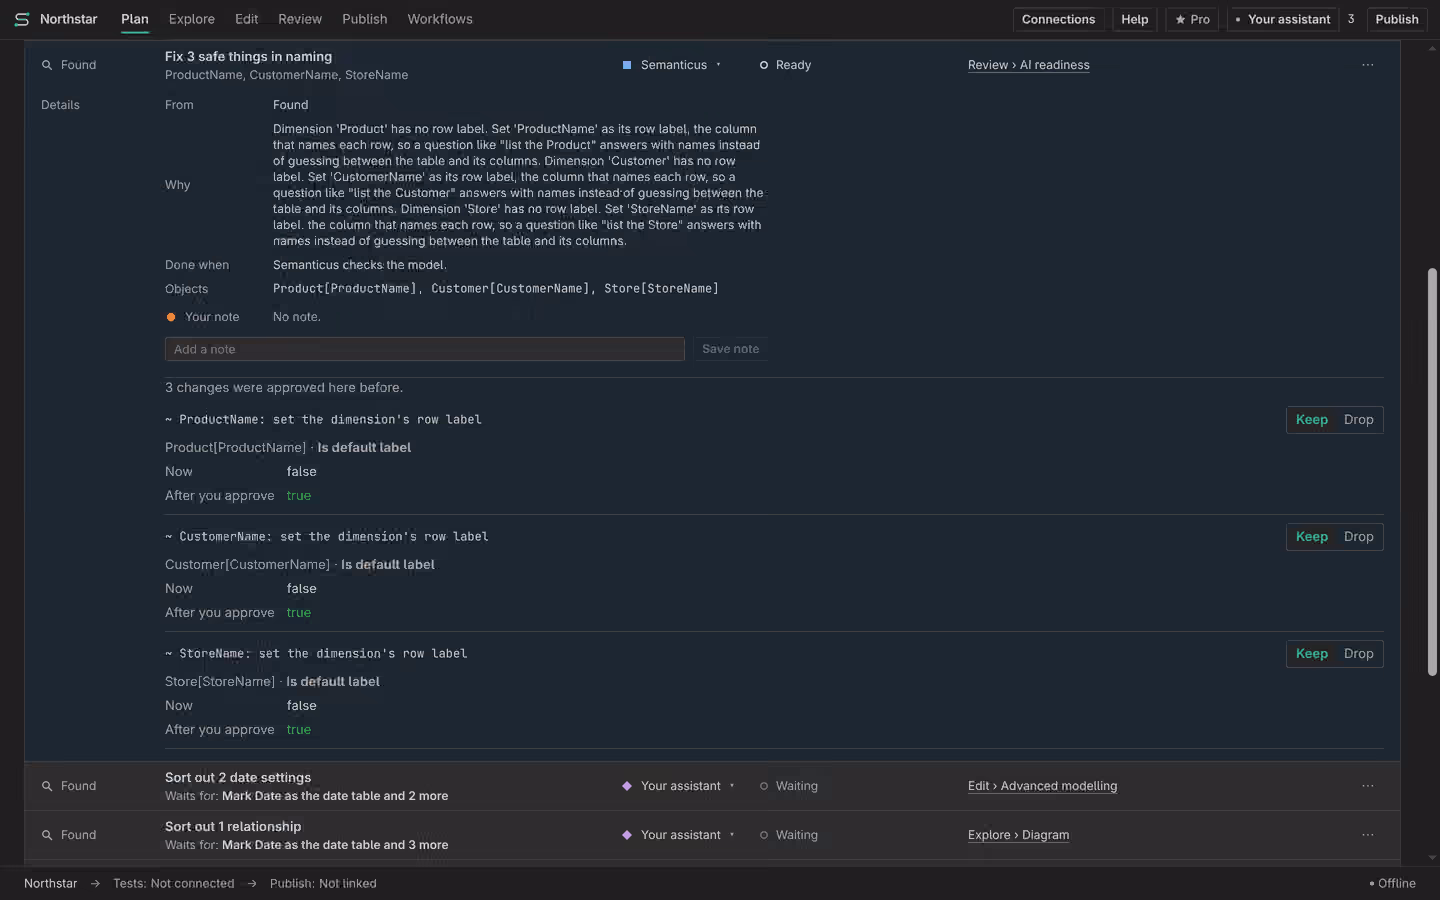The width and height of the screenshot is (1440, 900).
Task: Click the star Pro badge
Action: pos(1192,19)
